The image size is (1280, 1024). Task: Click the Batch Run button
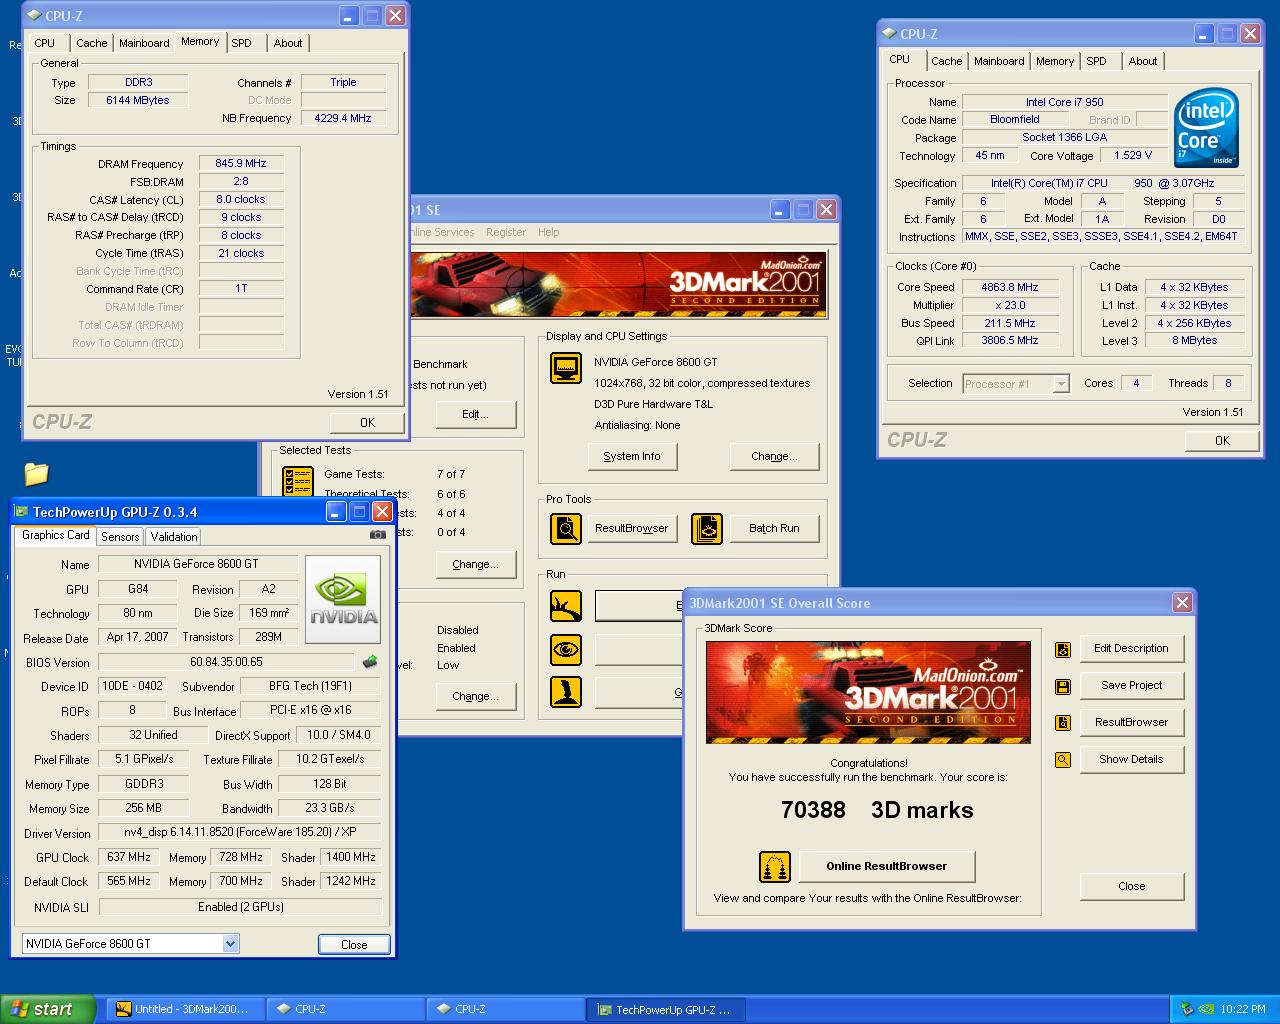click(x=774, y=528)
